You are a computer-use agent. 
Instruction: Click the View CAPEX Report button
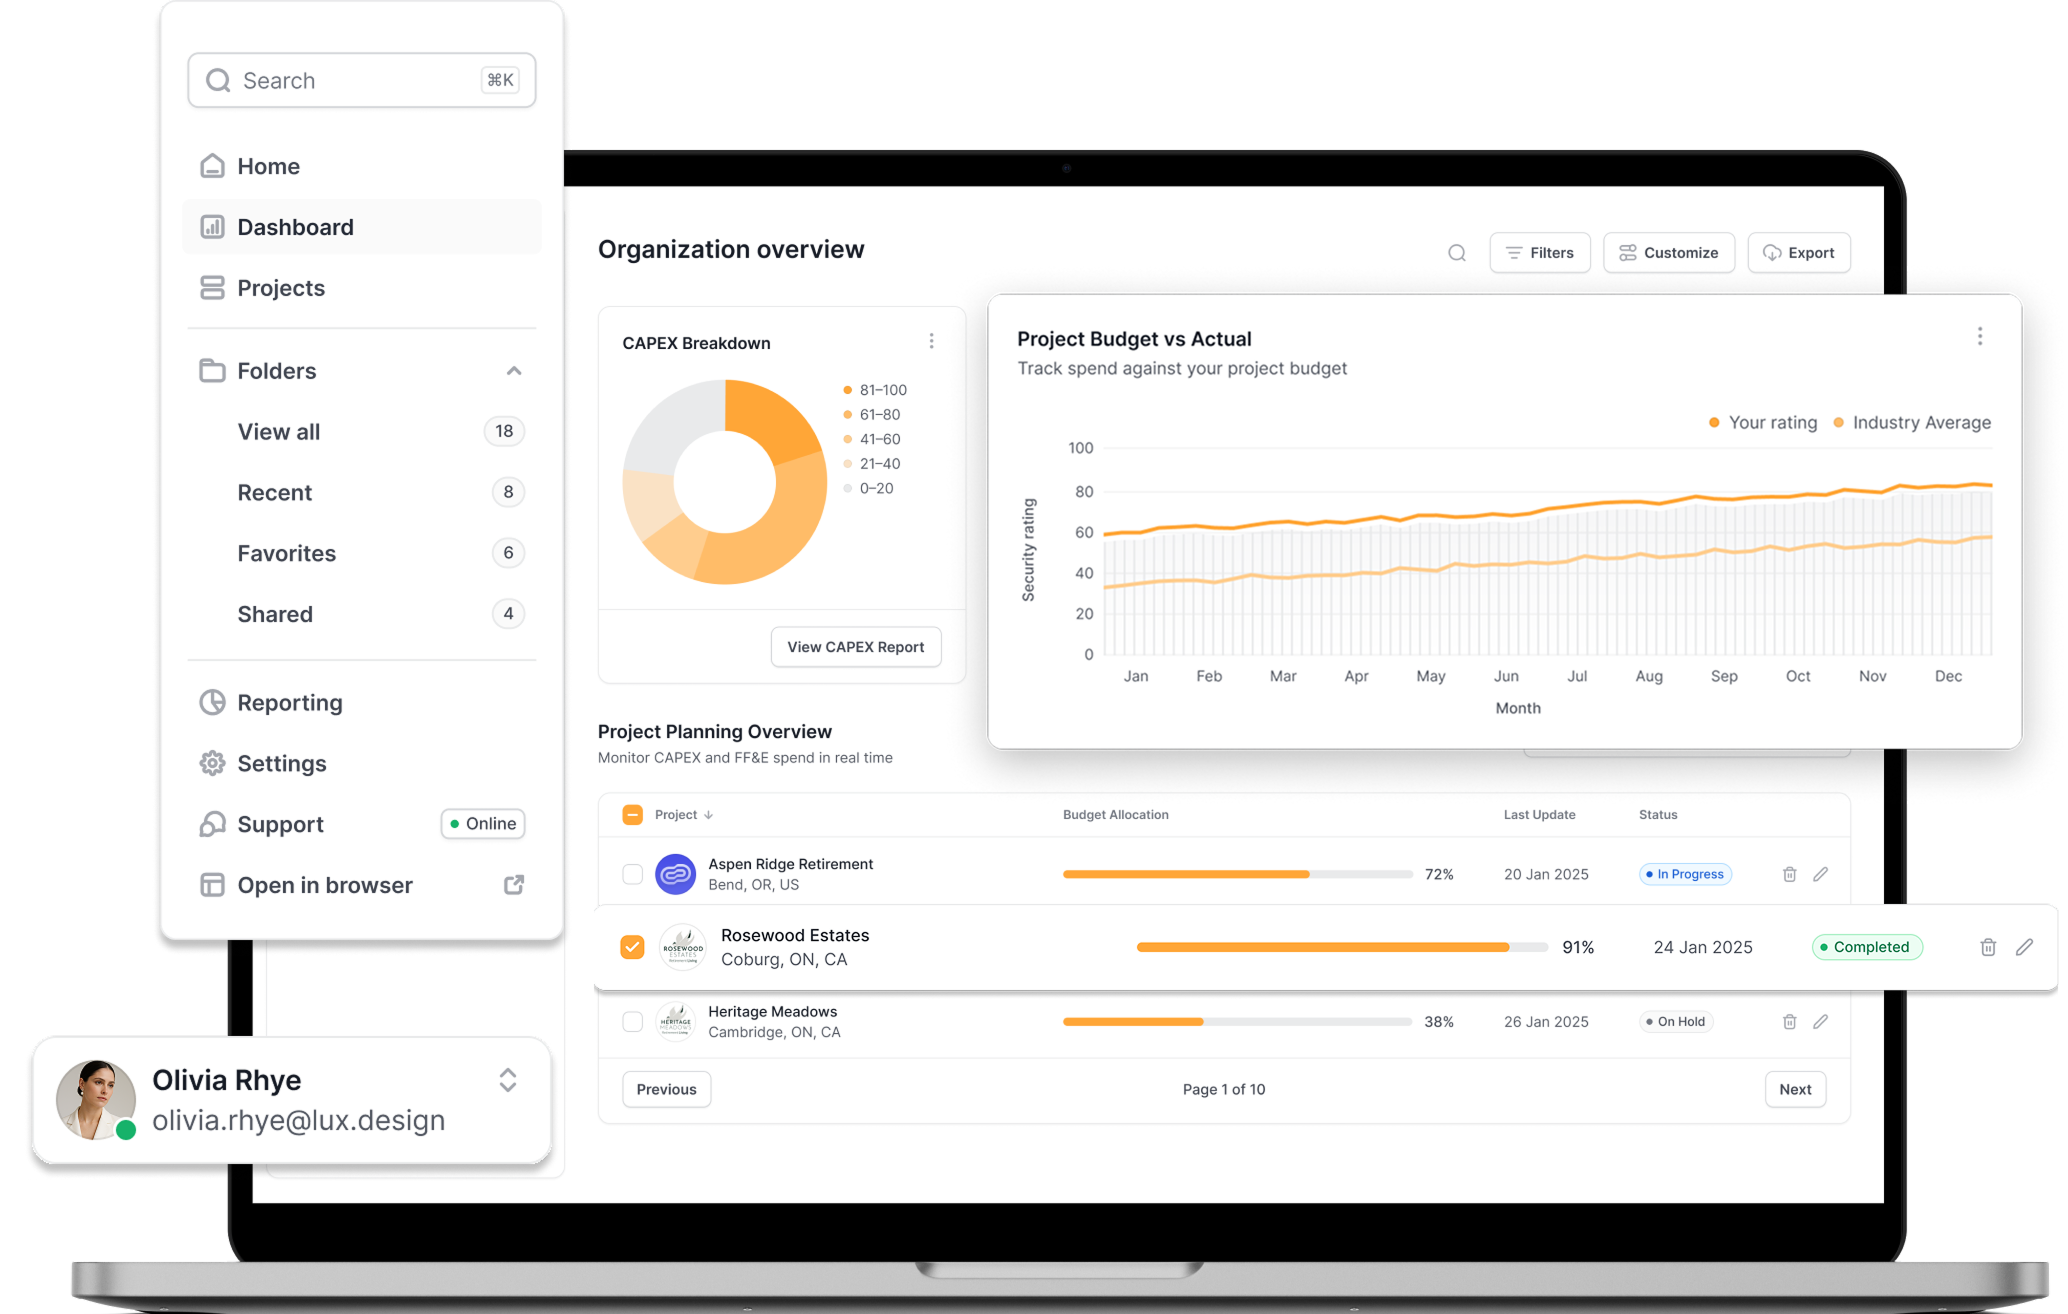coord(855,647)
